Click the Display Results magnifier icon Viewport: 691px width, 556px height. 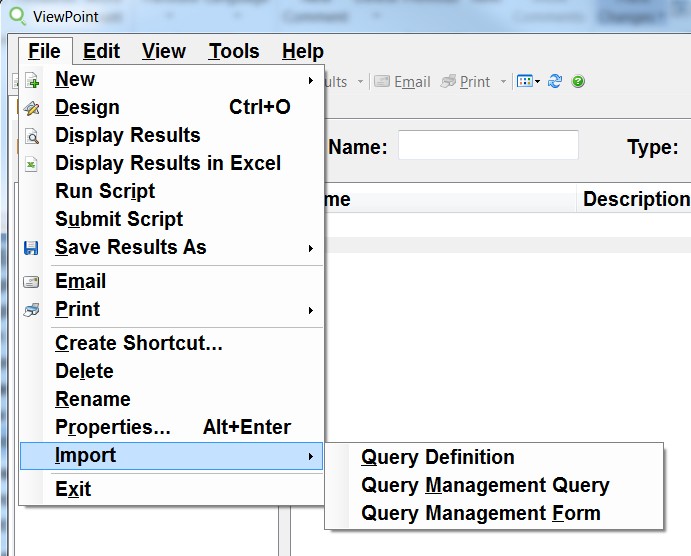coord(32,136)
